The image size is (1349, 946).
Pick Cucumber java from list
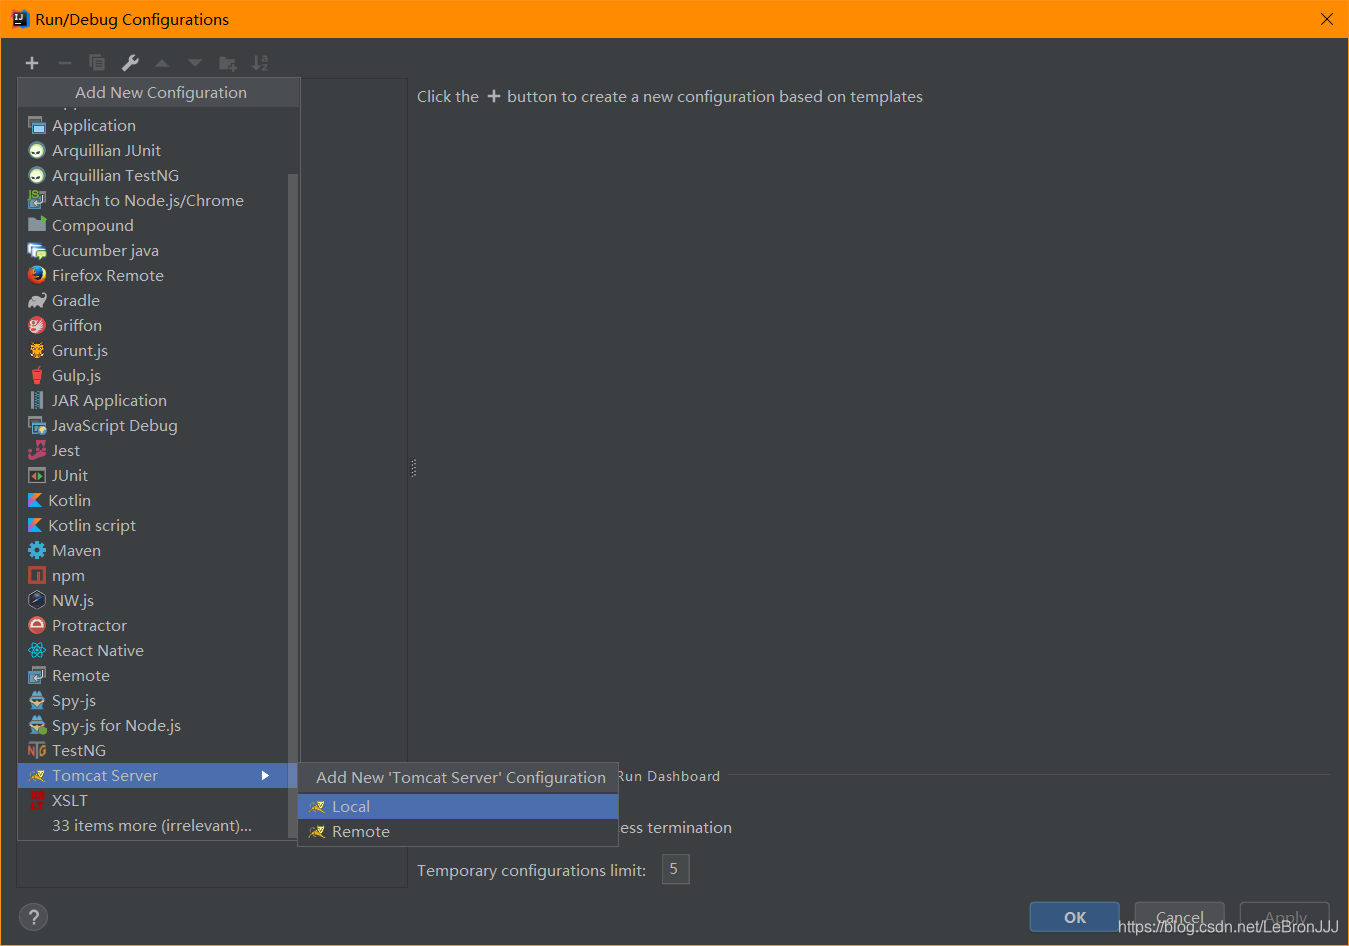click(158, 250)
